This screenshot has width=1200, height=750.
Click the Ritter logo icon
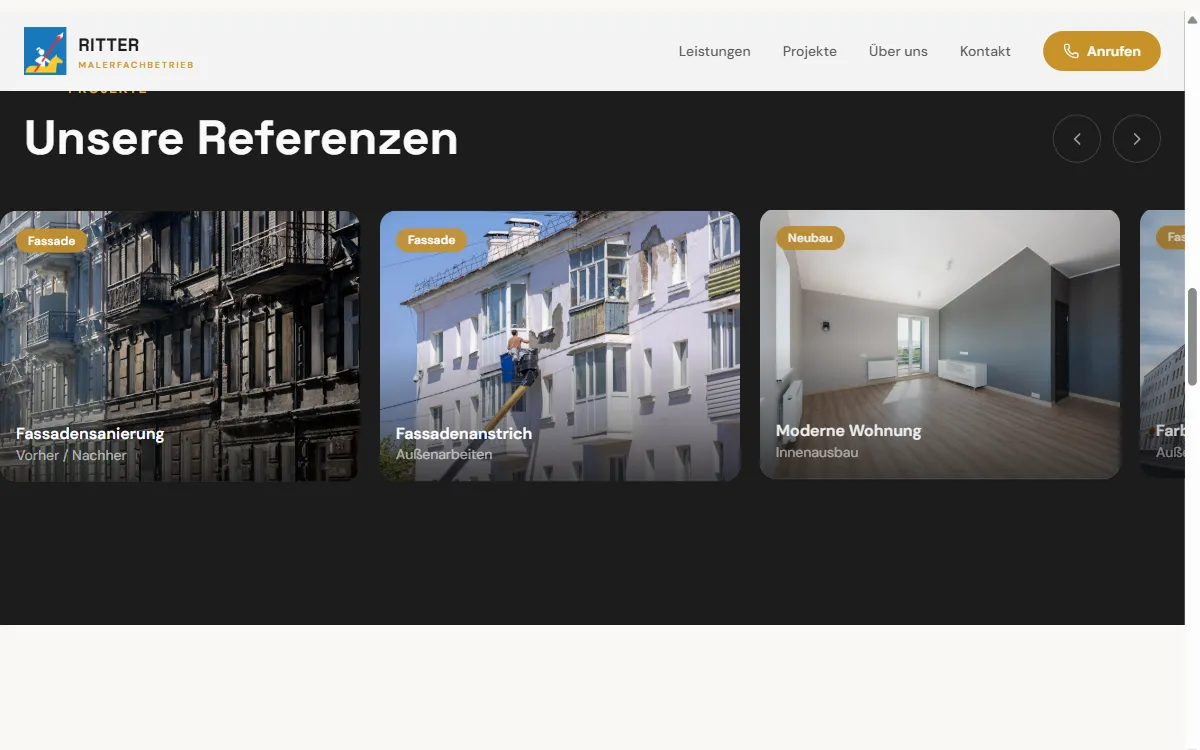(45, 51)
